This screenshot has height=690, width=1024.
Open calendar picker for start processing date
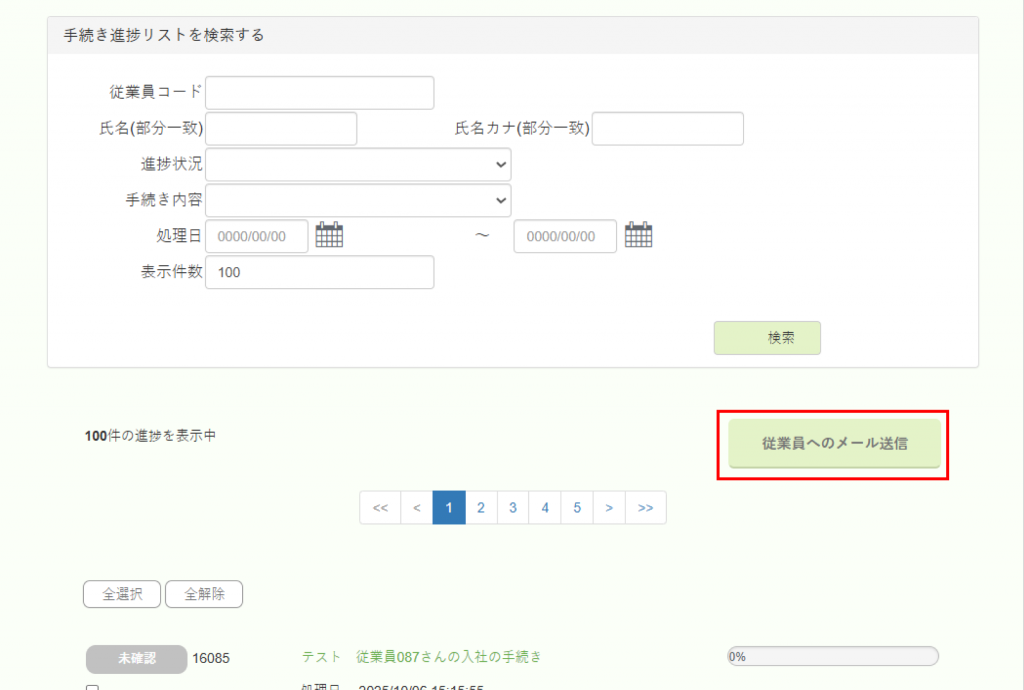click(x=329, y=235)
